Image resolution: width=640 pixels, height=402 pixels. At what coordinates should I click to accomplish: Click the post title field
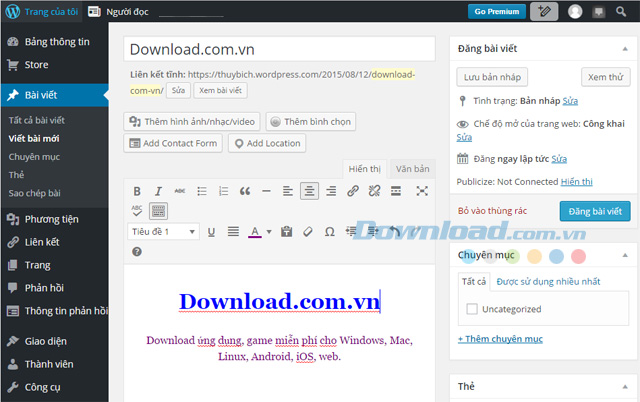click(280, 49)
